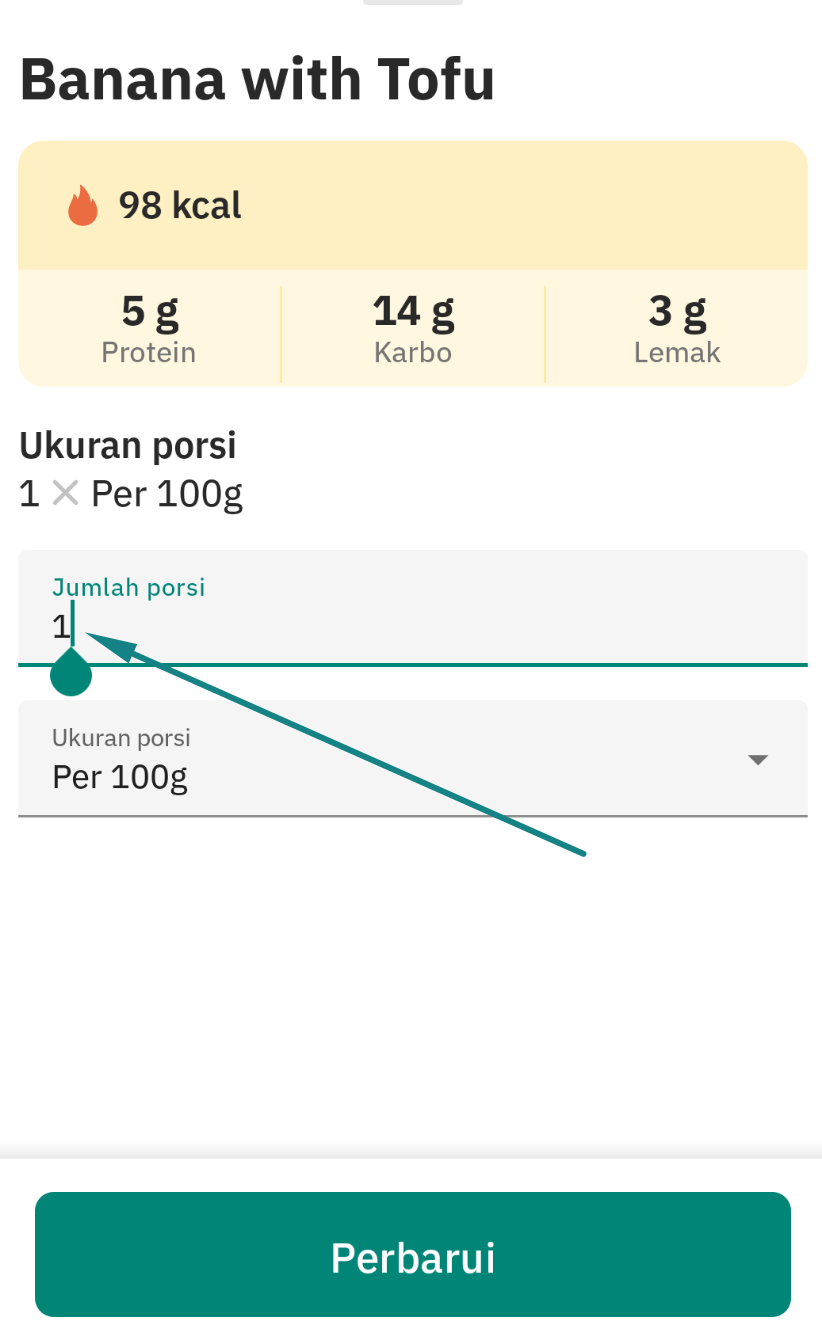This screenshot has height=1342, width=822.
Task: Select the Per 100g dropdown value
Action: click(x=120, y=776)
